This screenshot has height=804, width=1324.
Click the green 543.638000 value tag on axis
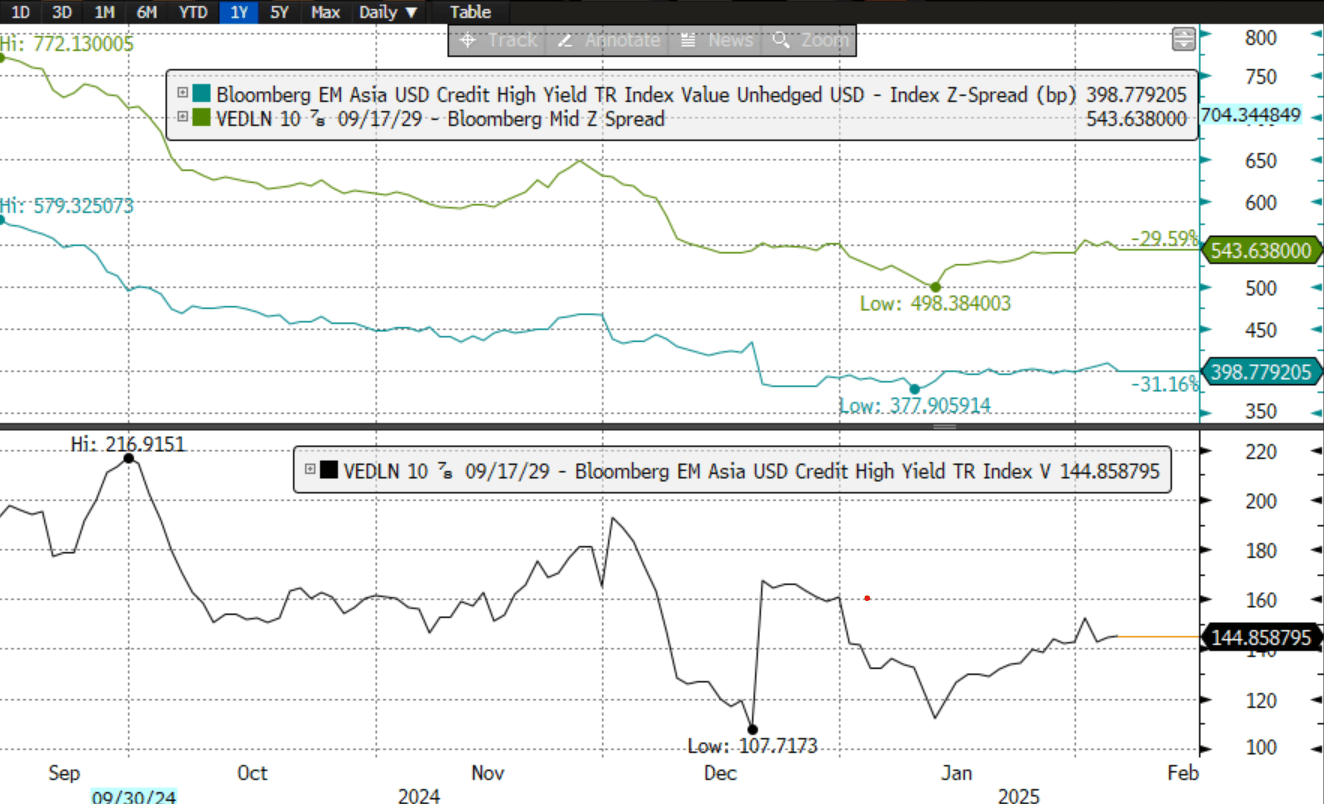[1260, 251]
